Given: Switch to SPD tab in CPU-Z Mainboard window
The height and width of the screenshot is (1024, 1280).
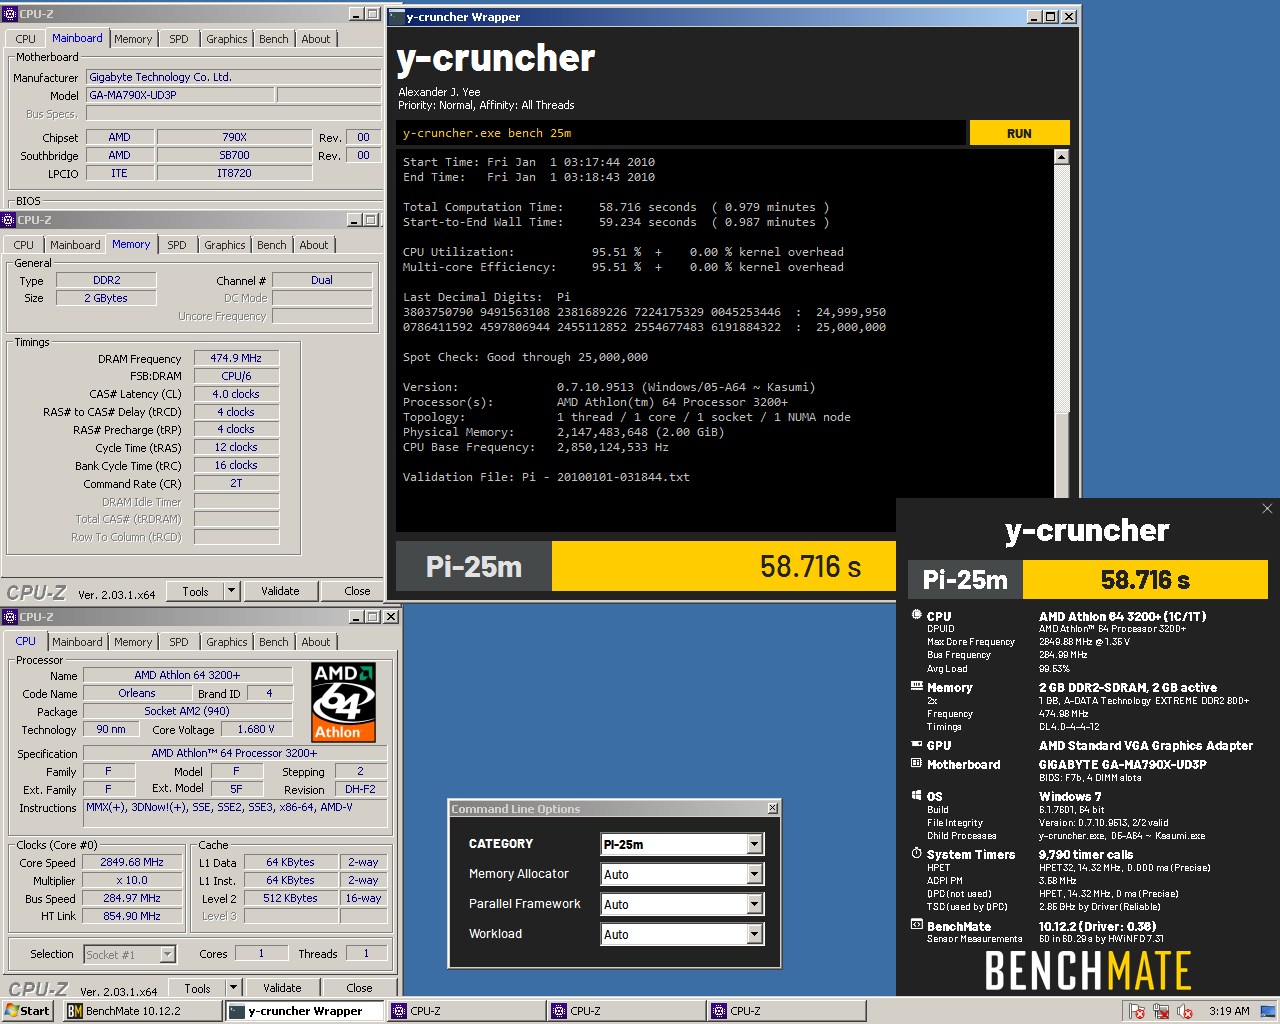Looking at the screenshot, I should pyautogui.click(x=179, y=39).
